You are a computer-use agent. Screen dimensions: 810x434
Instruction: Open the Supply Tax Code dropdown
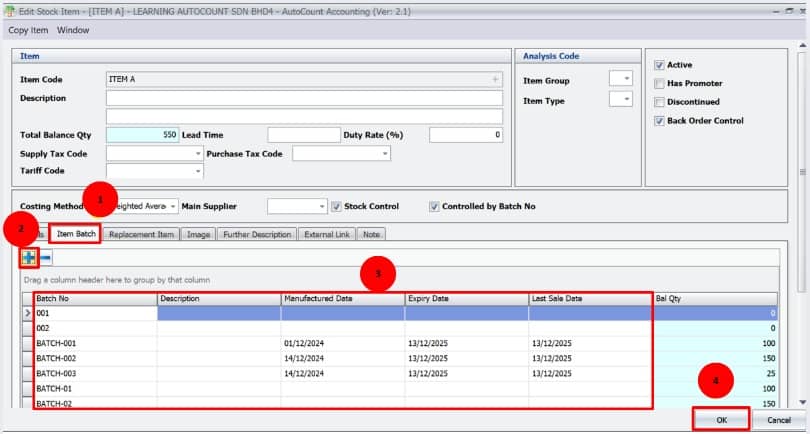[x=197, y=154]
